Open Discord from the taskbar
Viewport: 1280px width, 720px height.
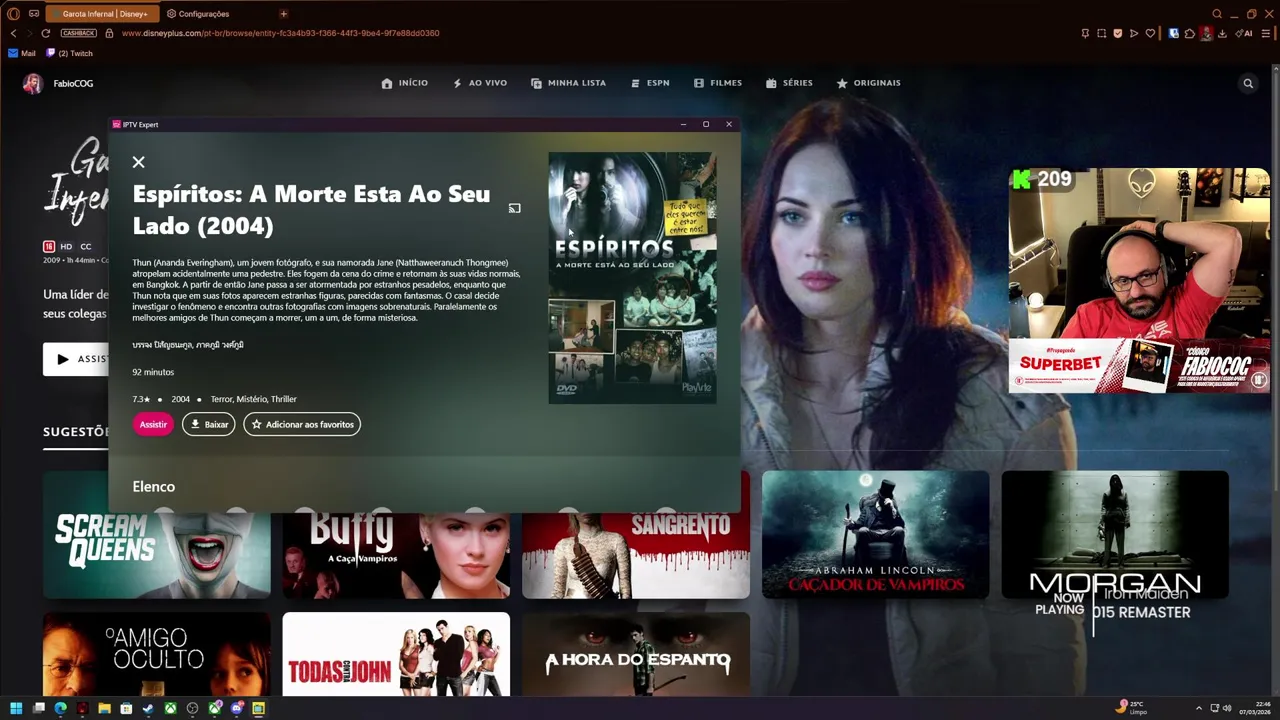(x=236, y=708)
